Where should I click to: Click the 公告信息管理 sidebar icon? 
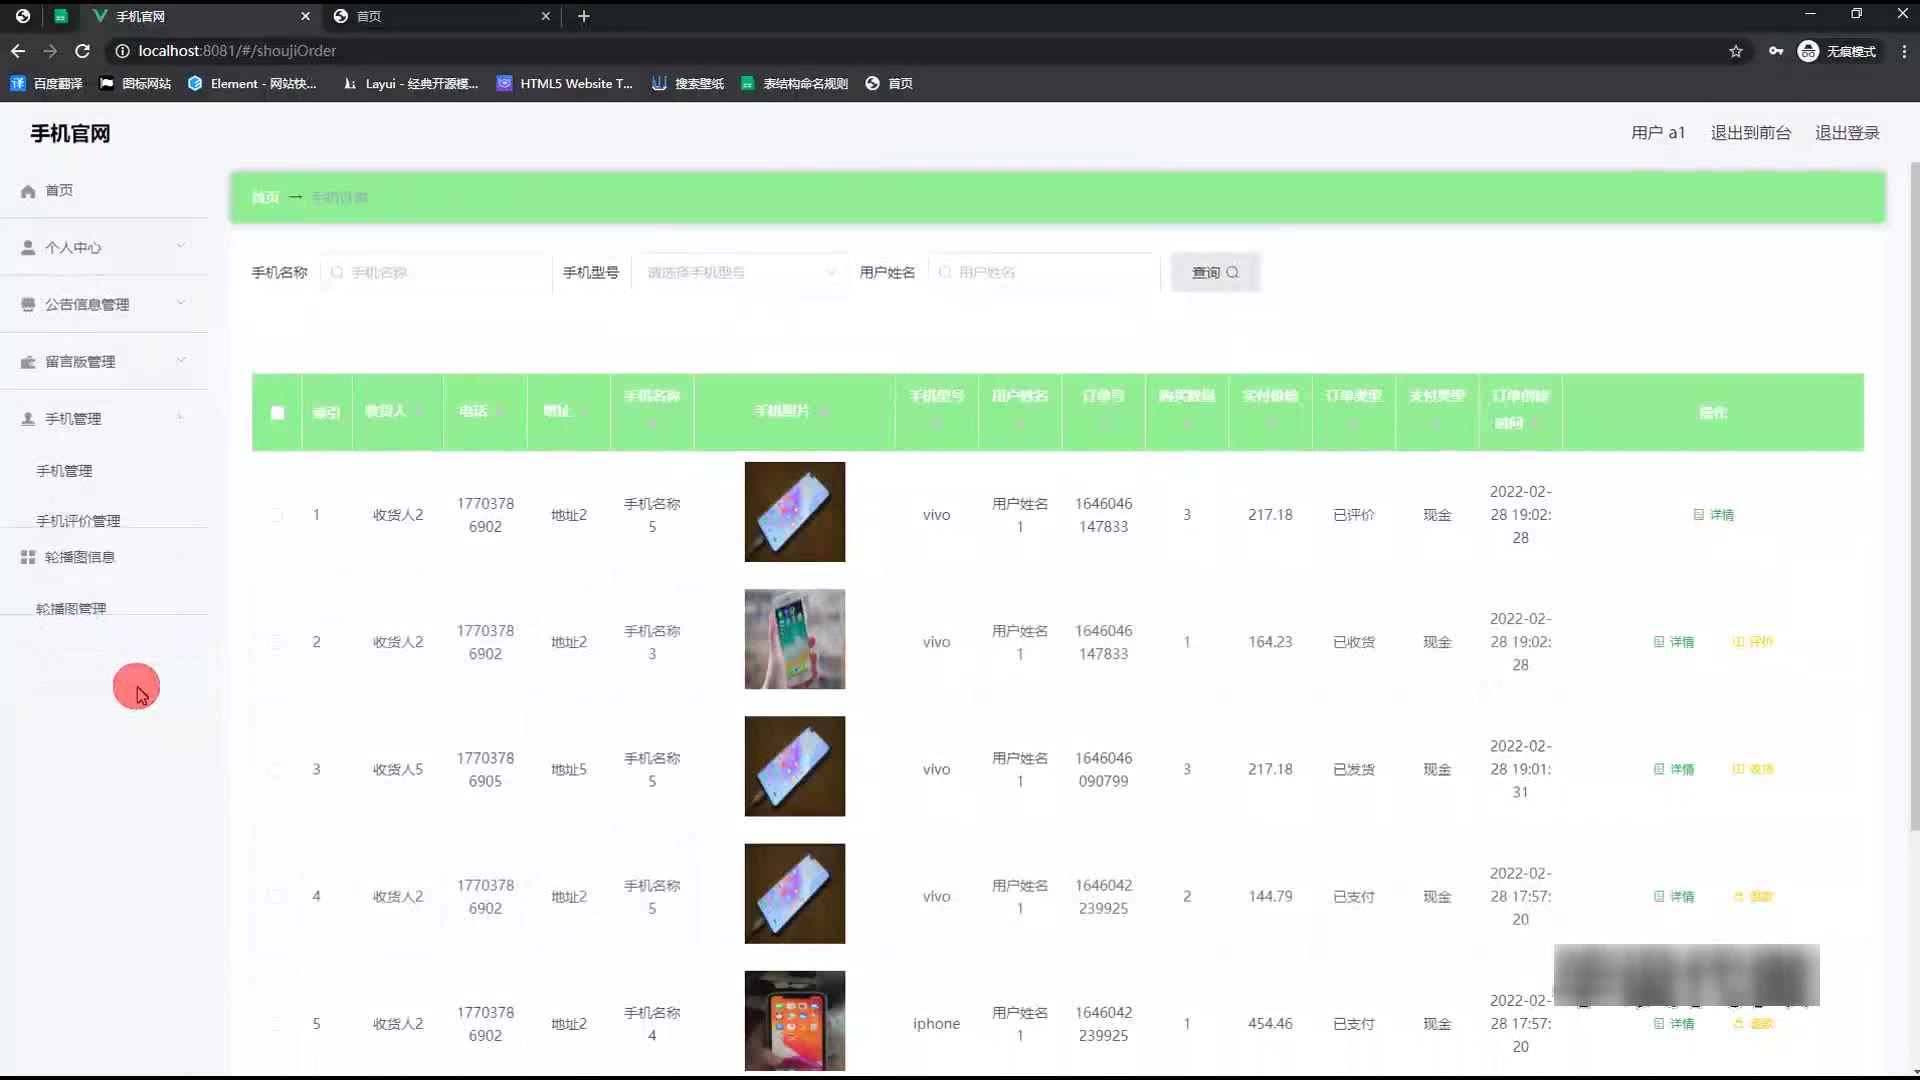(x=28, y=305)
